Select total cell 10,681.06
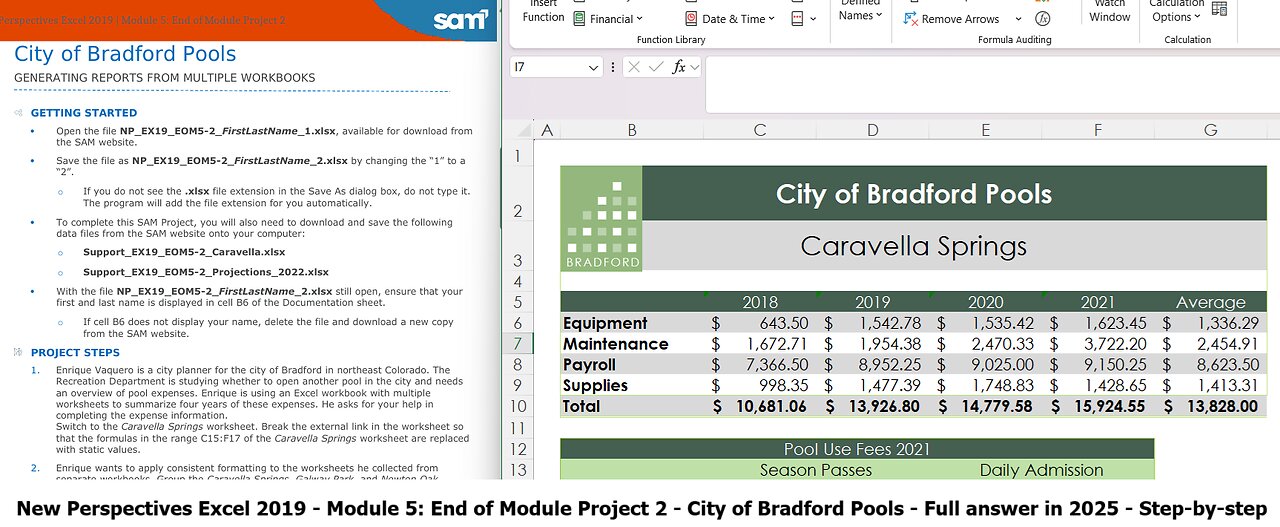This screenshot has width=1280, height=527. click(760, 406)
